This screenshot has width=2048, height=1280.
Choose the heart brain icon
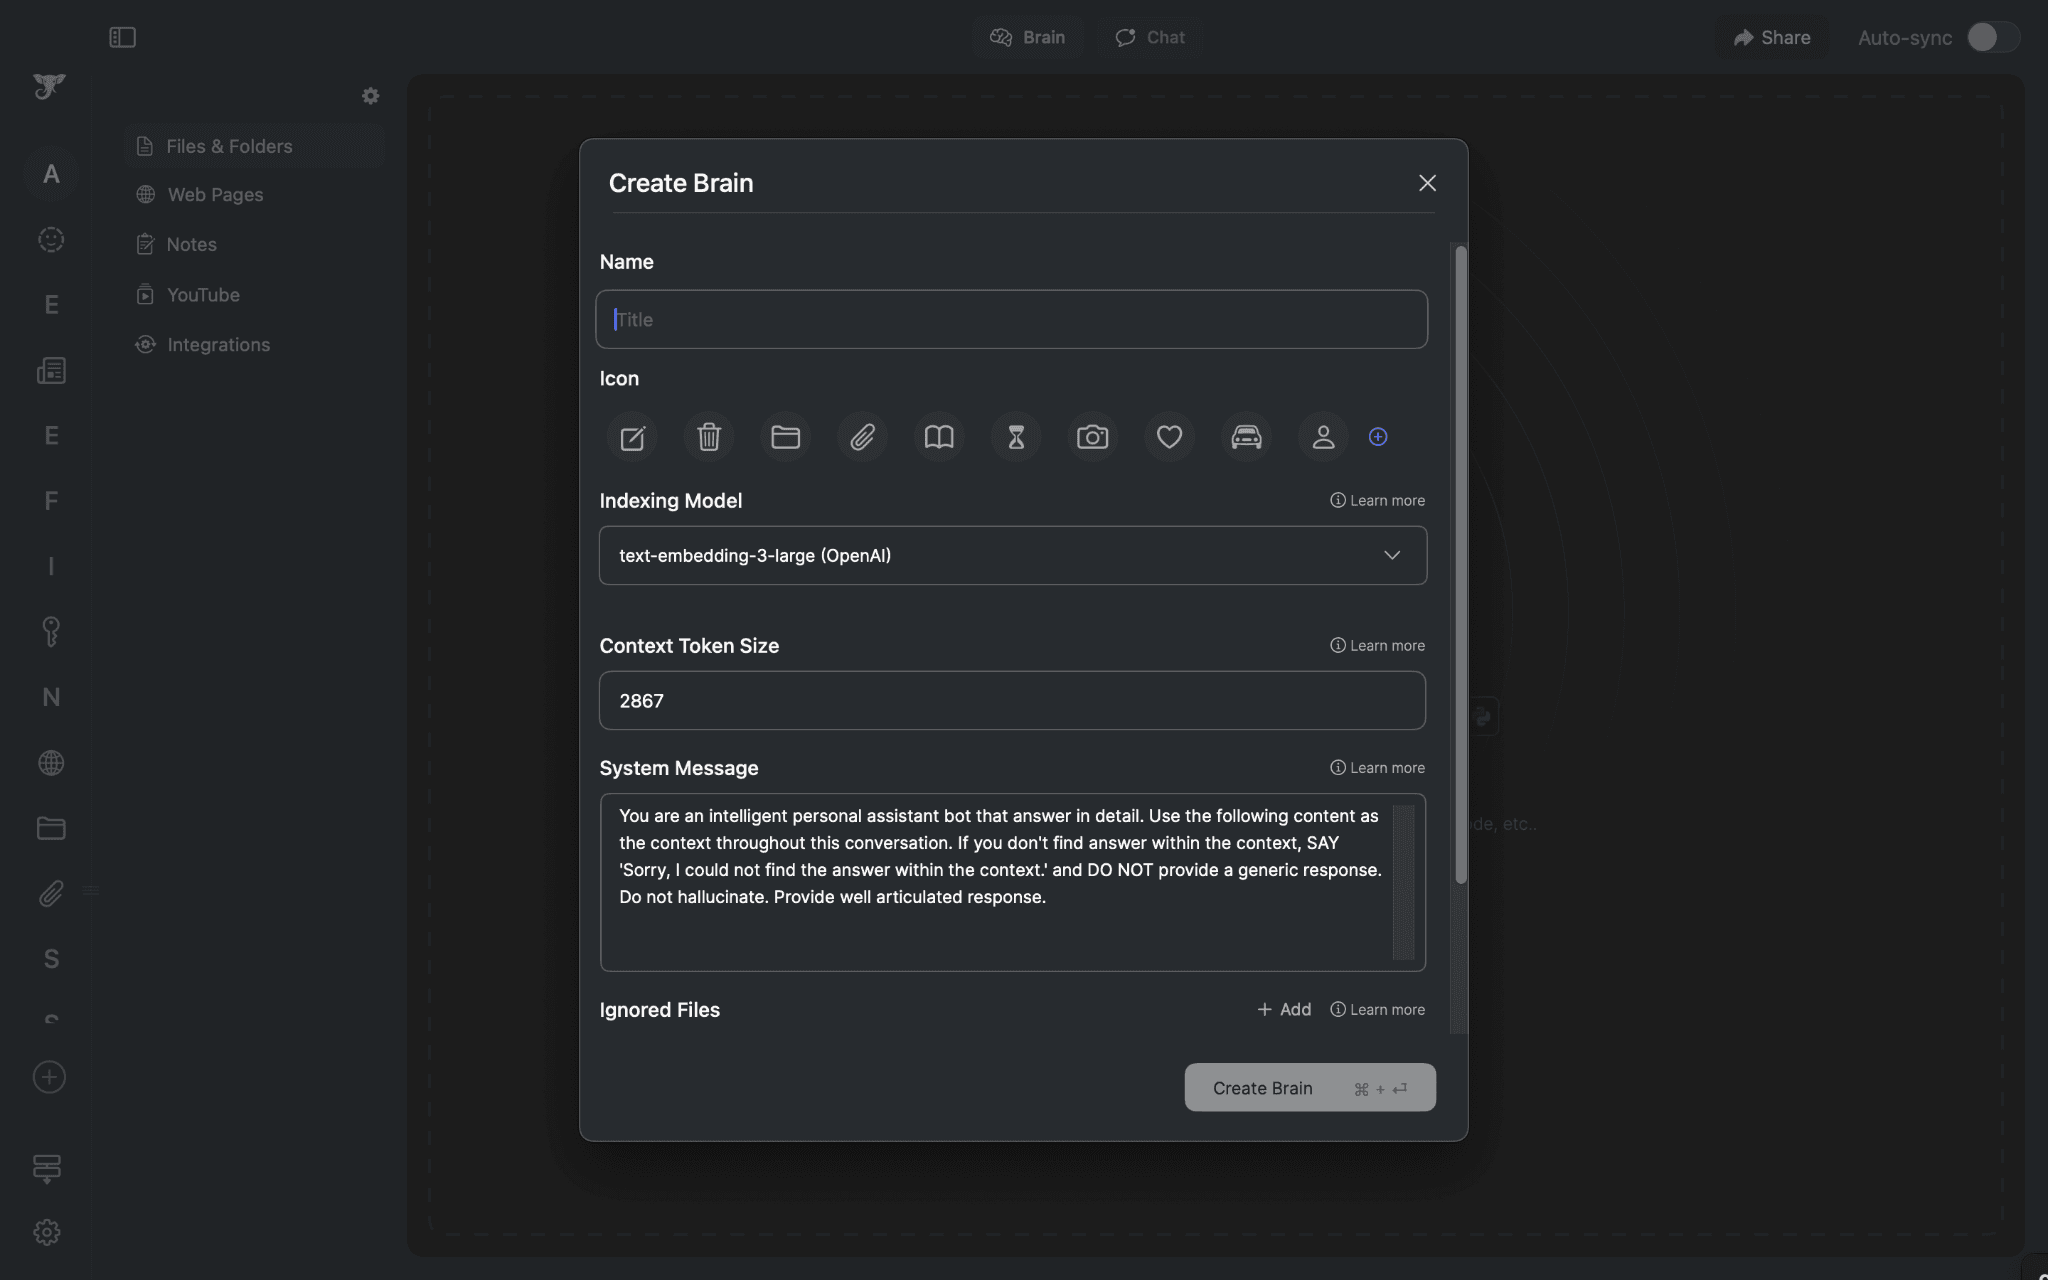click(1169, 437)
